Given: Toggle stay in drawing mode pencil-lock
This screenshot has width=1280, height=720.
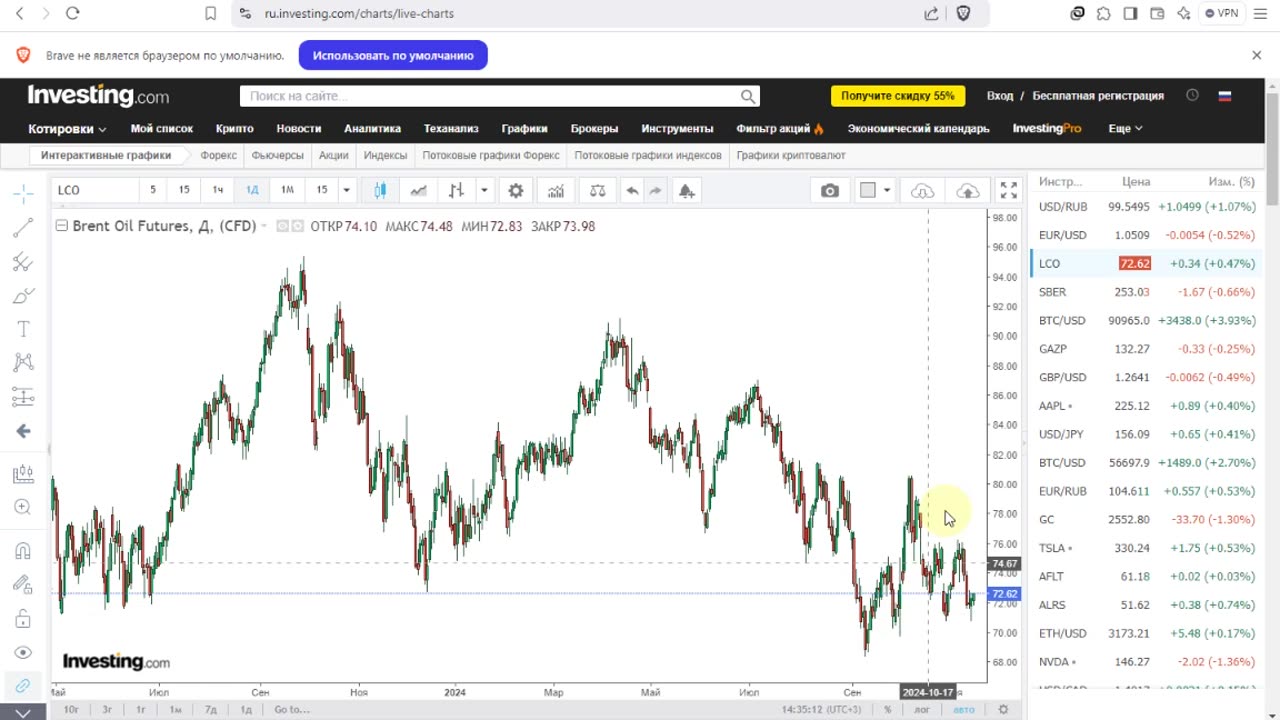Looking at the screenshot, I should (23, 584).
